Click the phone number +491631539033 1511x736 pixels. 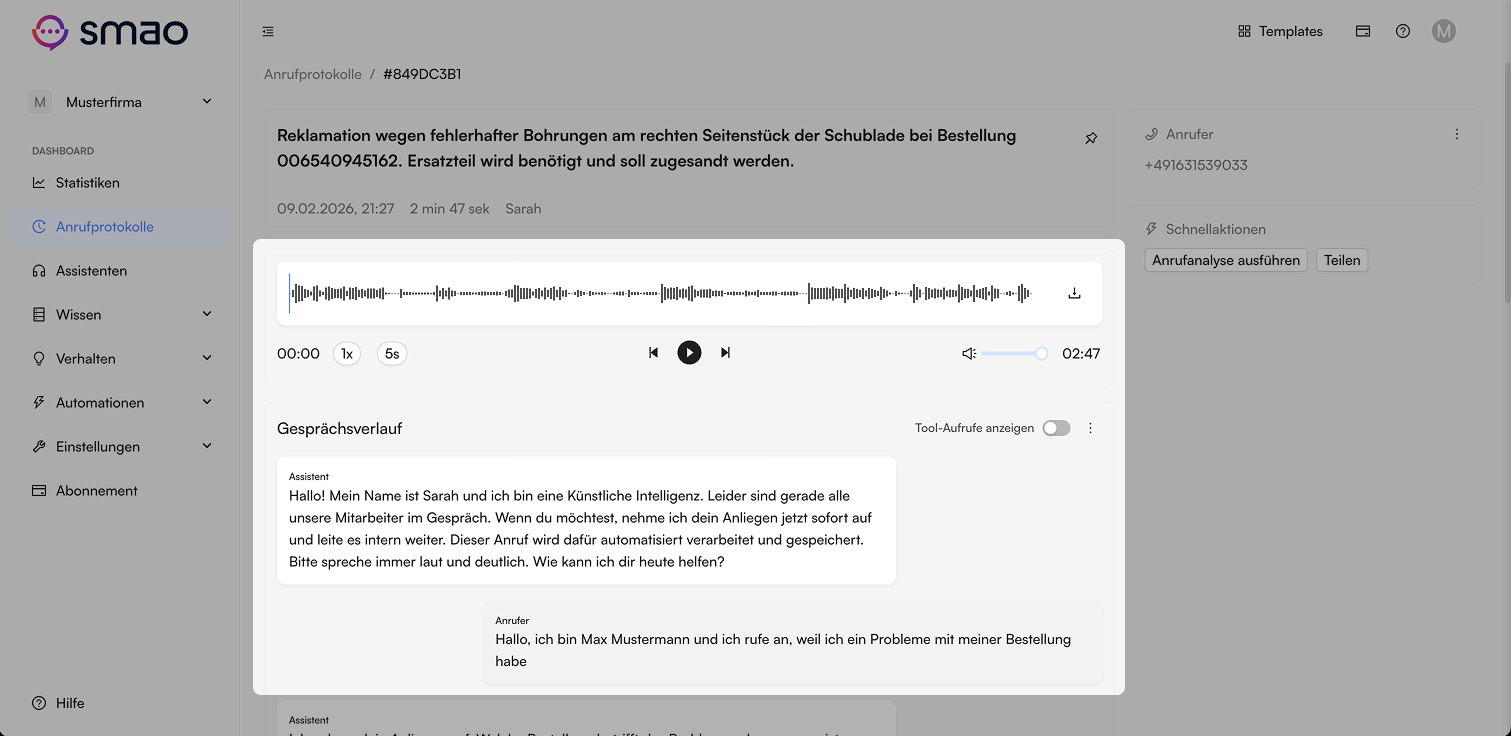point(1196,165)
